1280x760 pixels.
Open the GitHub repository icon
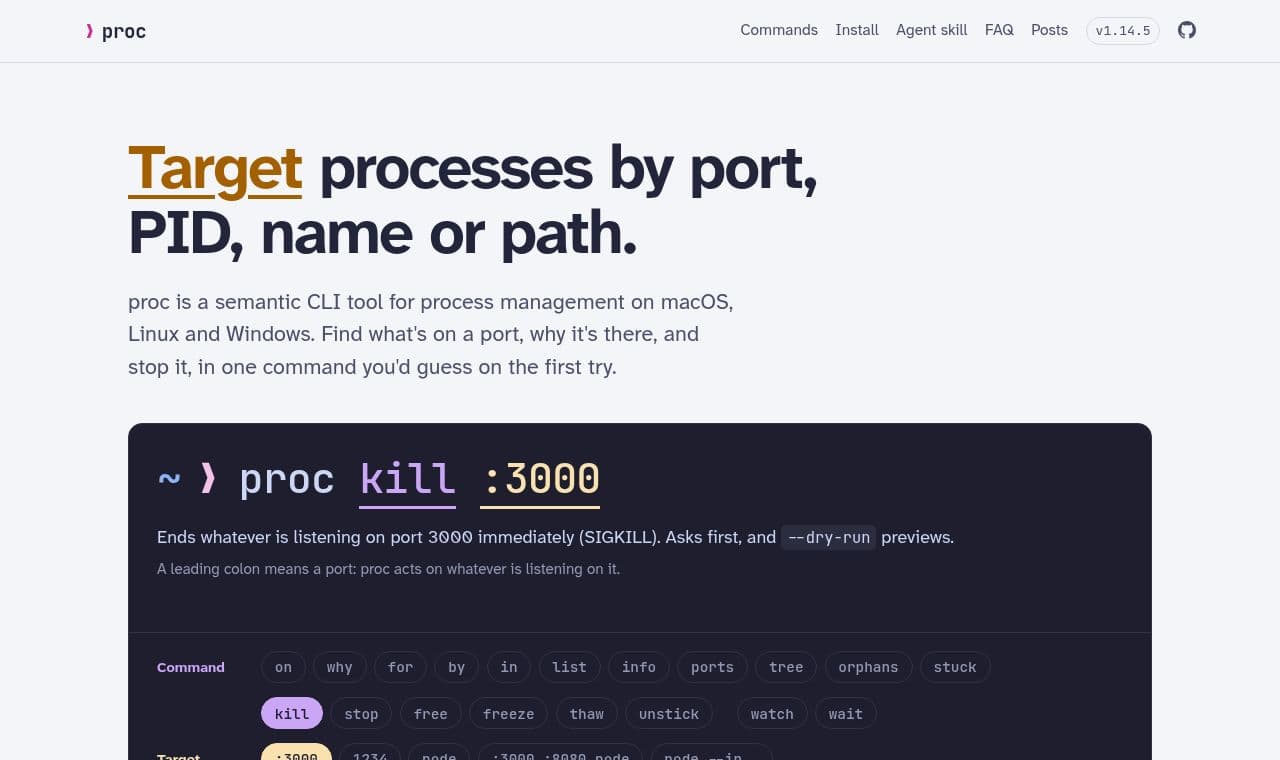(x=1187, y=30)
